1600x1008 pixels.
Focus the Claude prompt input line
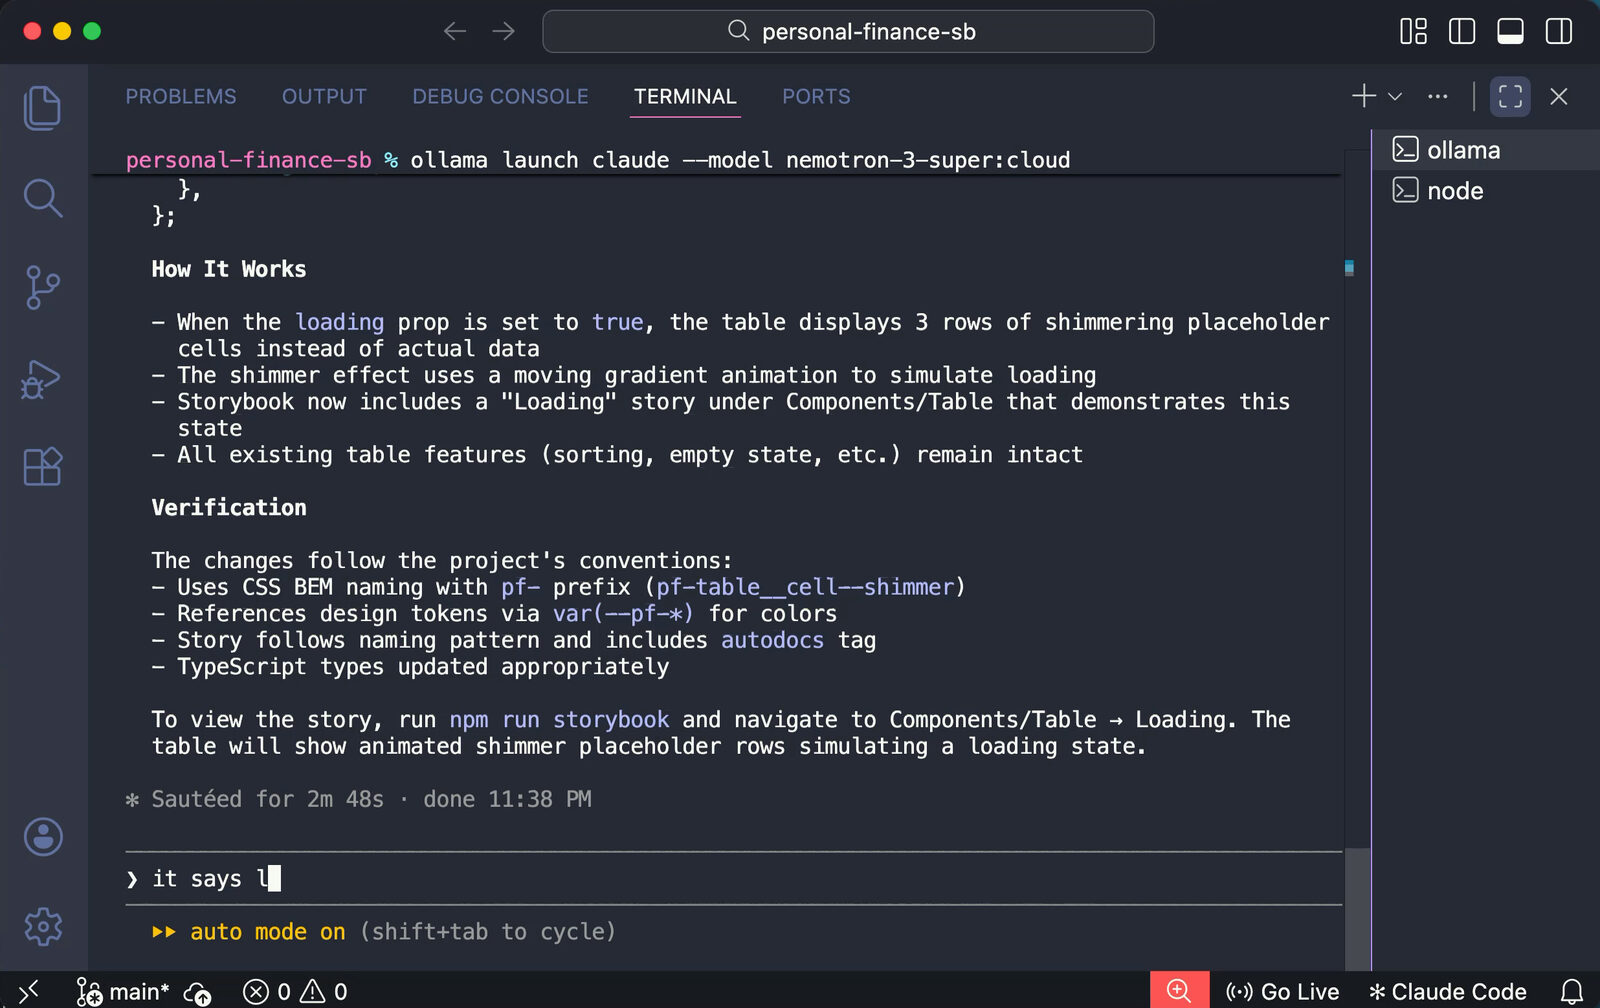(733, 878)
